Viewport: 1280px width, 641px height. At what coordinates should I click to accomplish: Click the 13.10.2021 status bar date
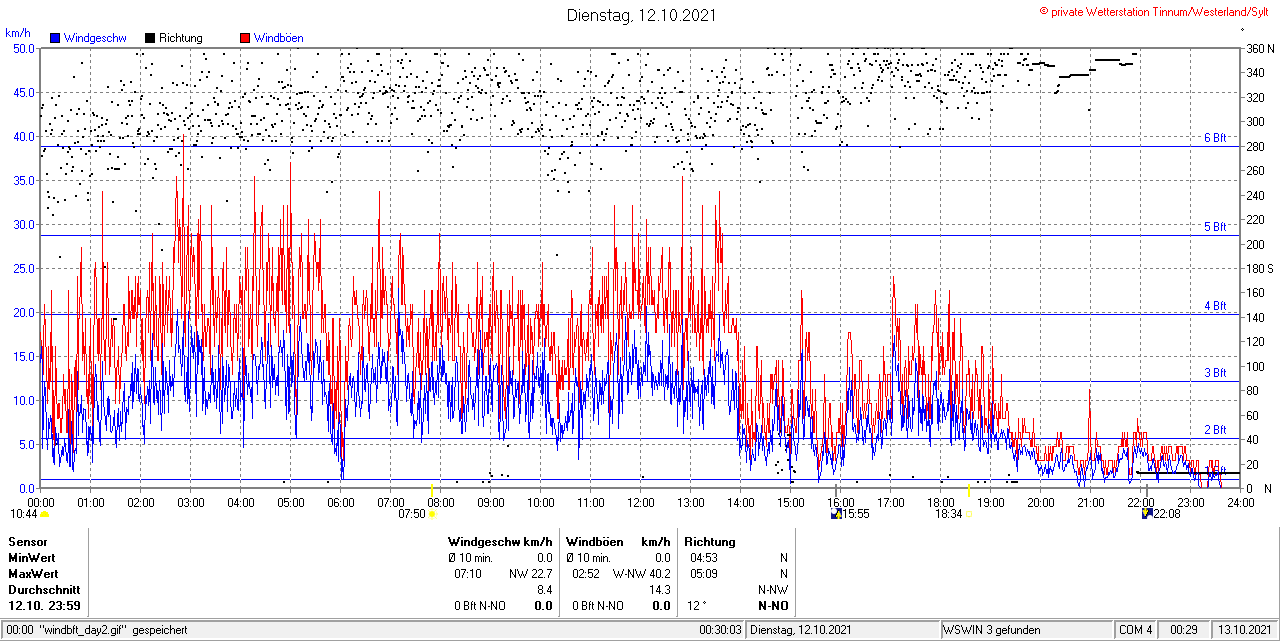(x=1244, y=630)
